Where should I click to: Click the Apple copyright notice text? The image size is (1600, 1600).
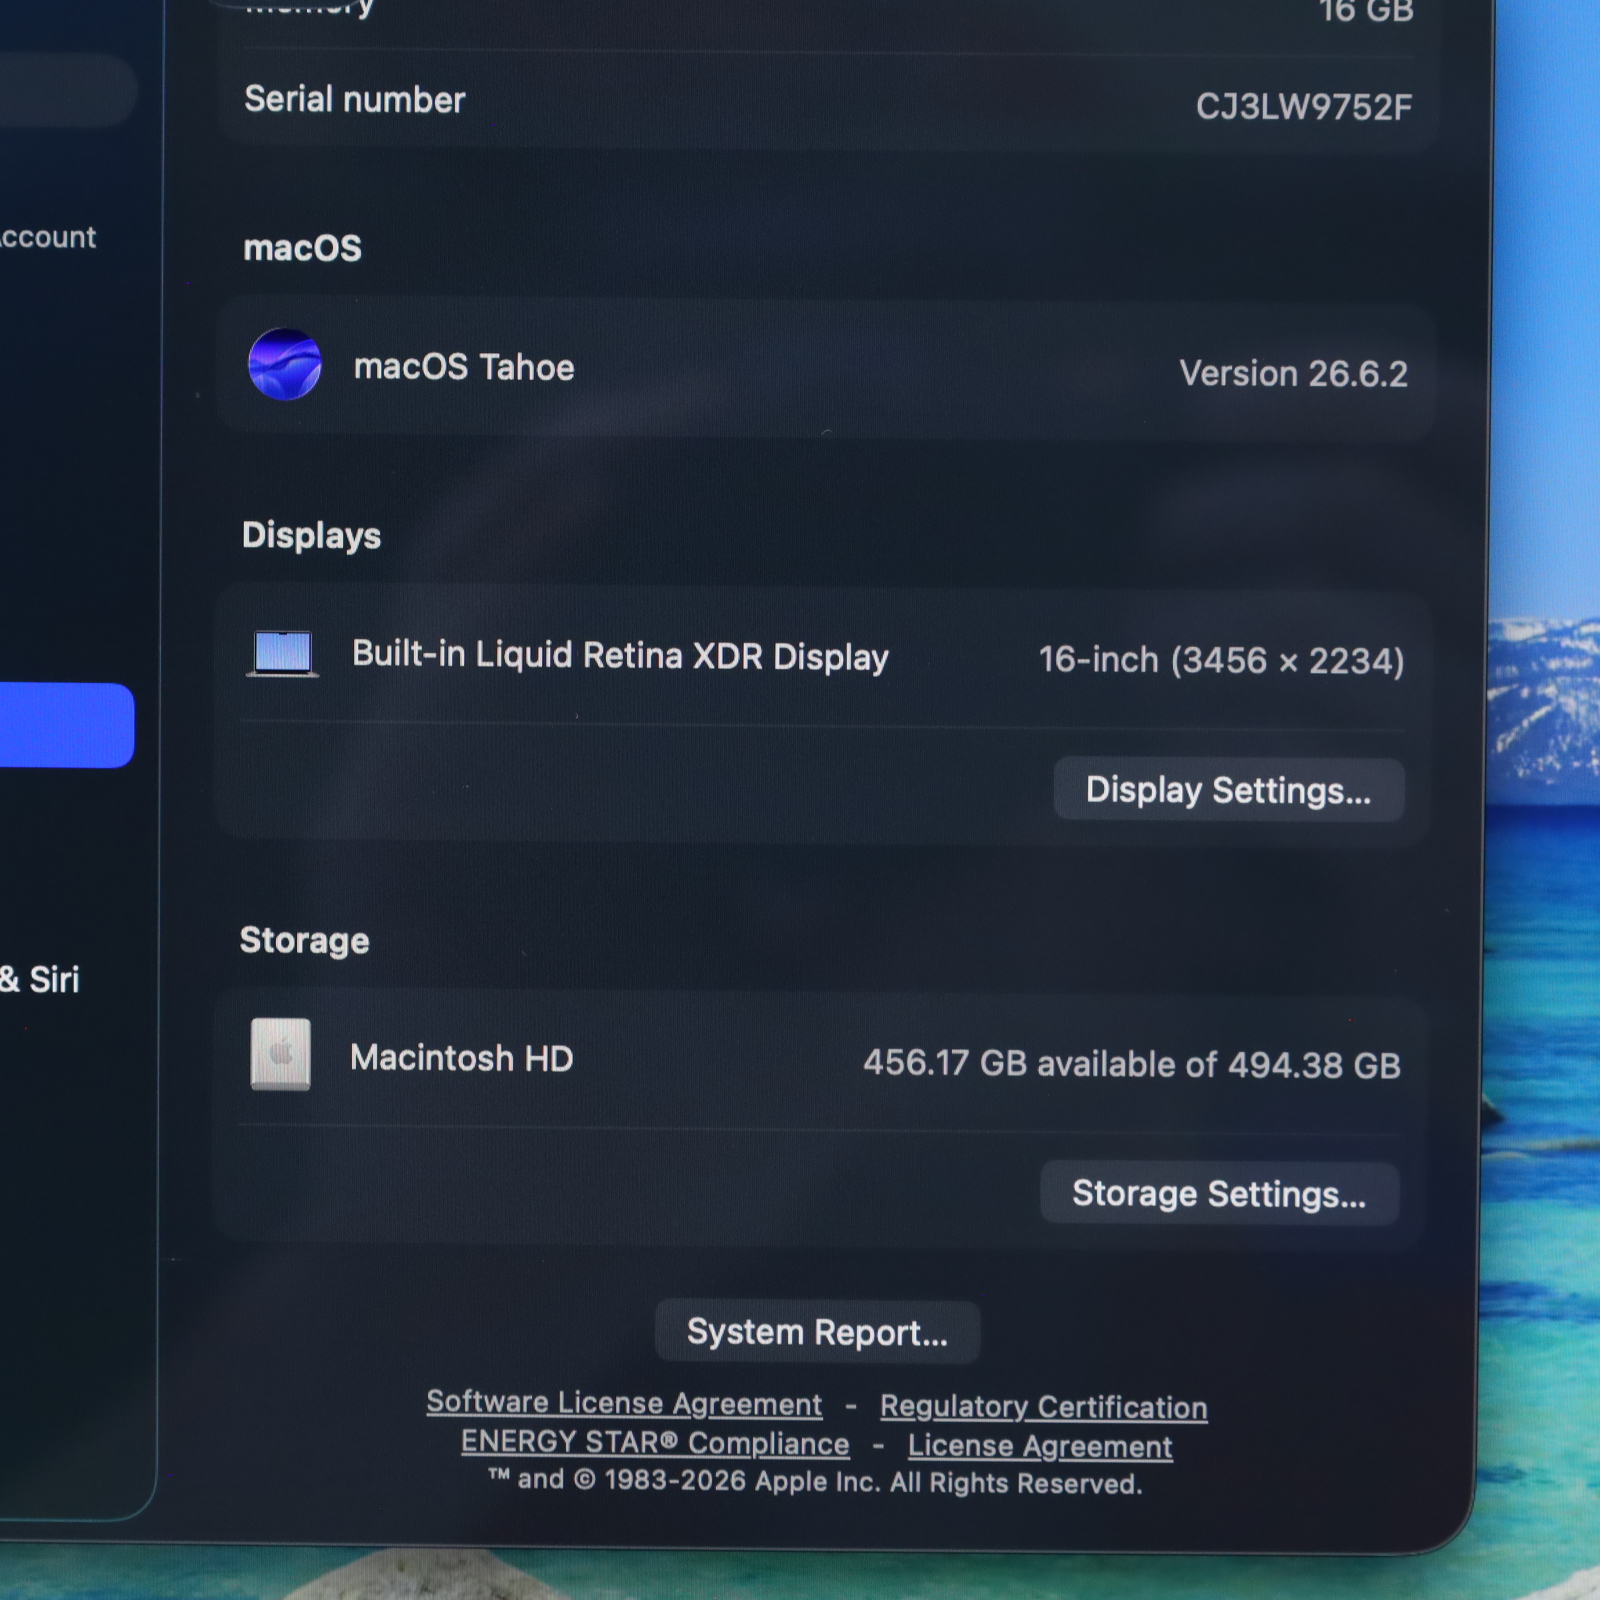tap(815, 1481)
